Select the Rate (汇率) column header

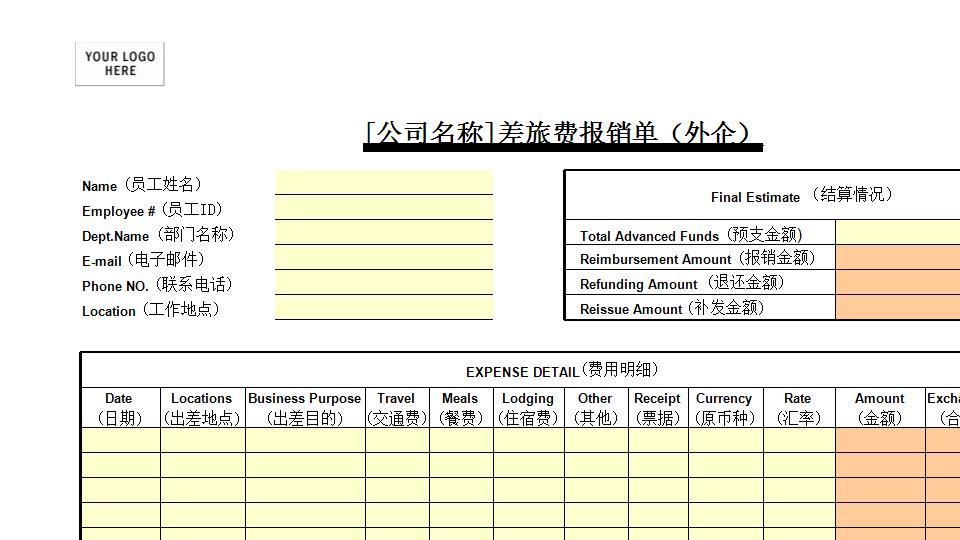(x=799, y=408)
